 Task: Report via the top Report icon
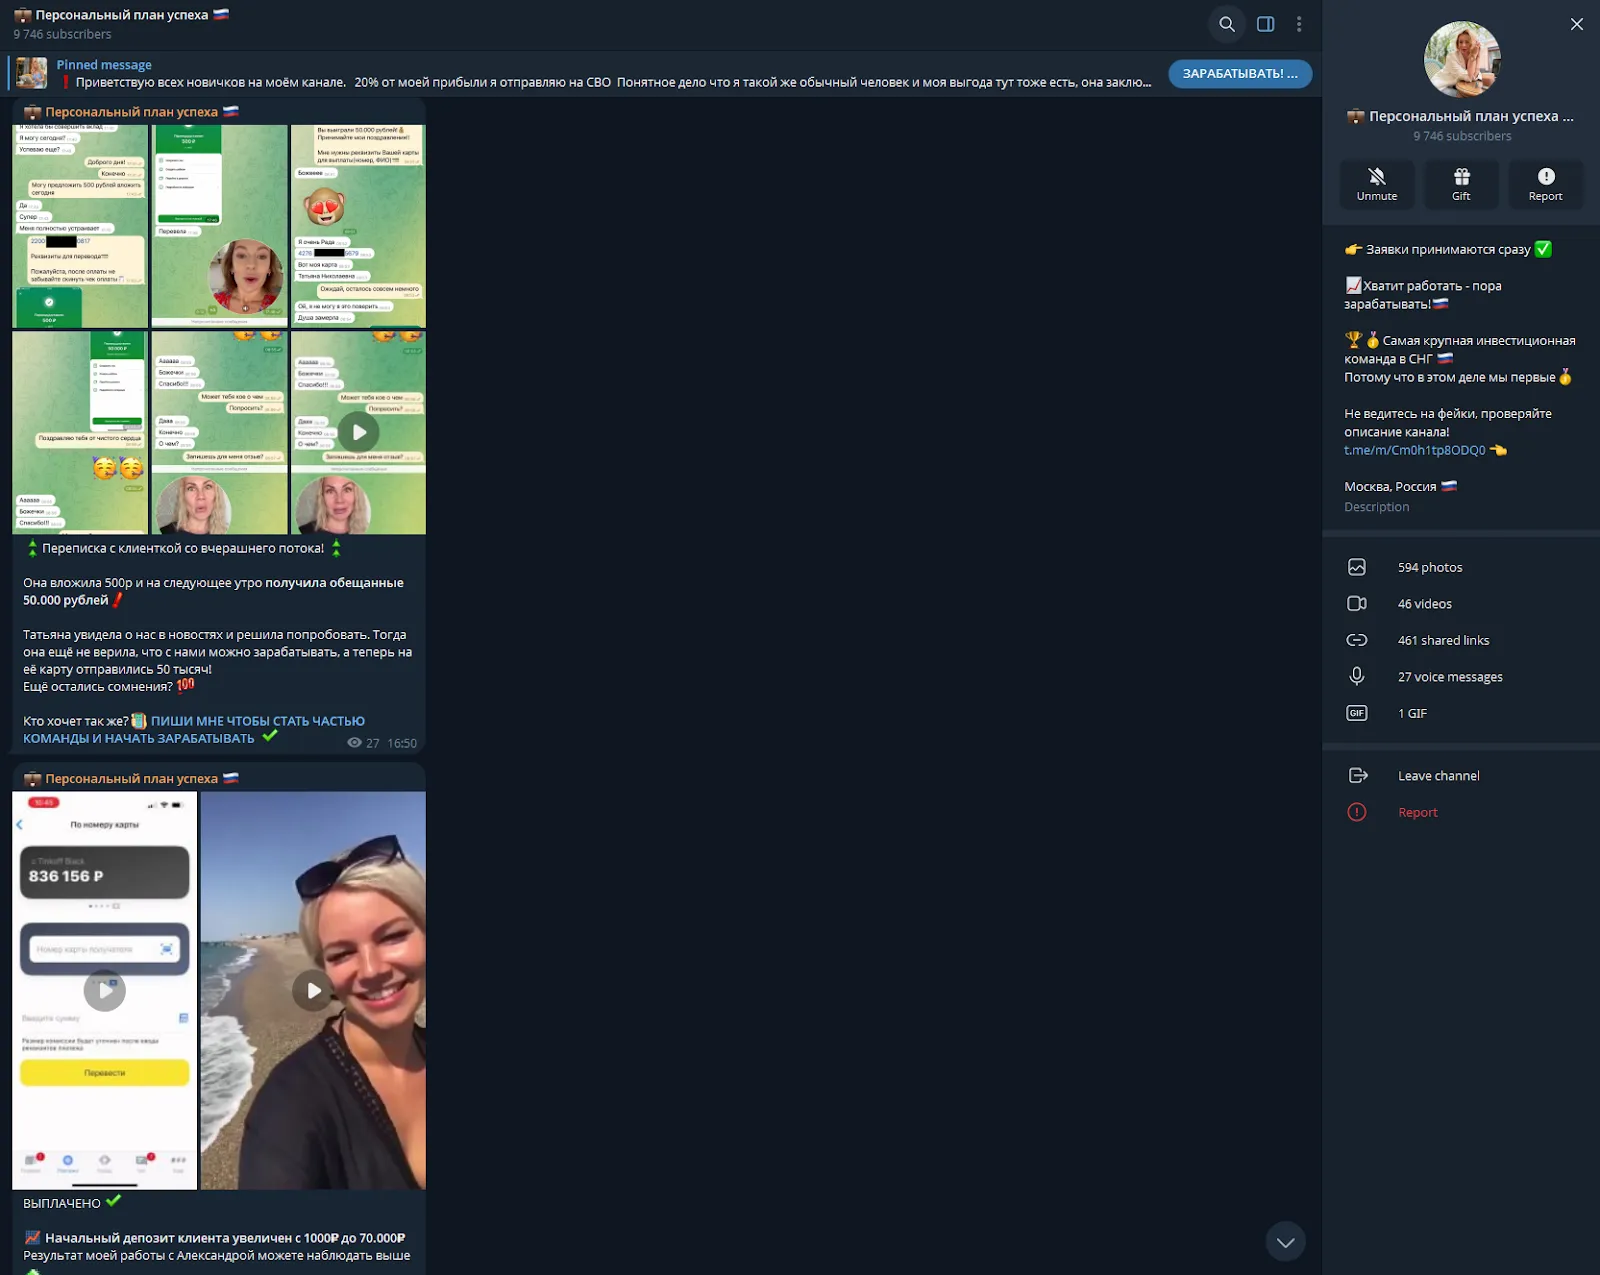[1545, 184]
